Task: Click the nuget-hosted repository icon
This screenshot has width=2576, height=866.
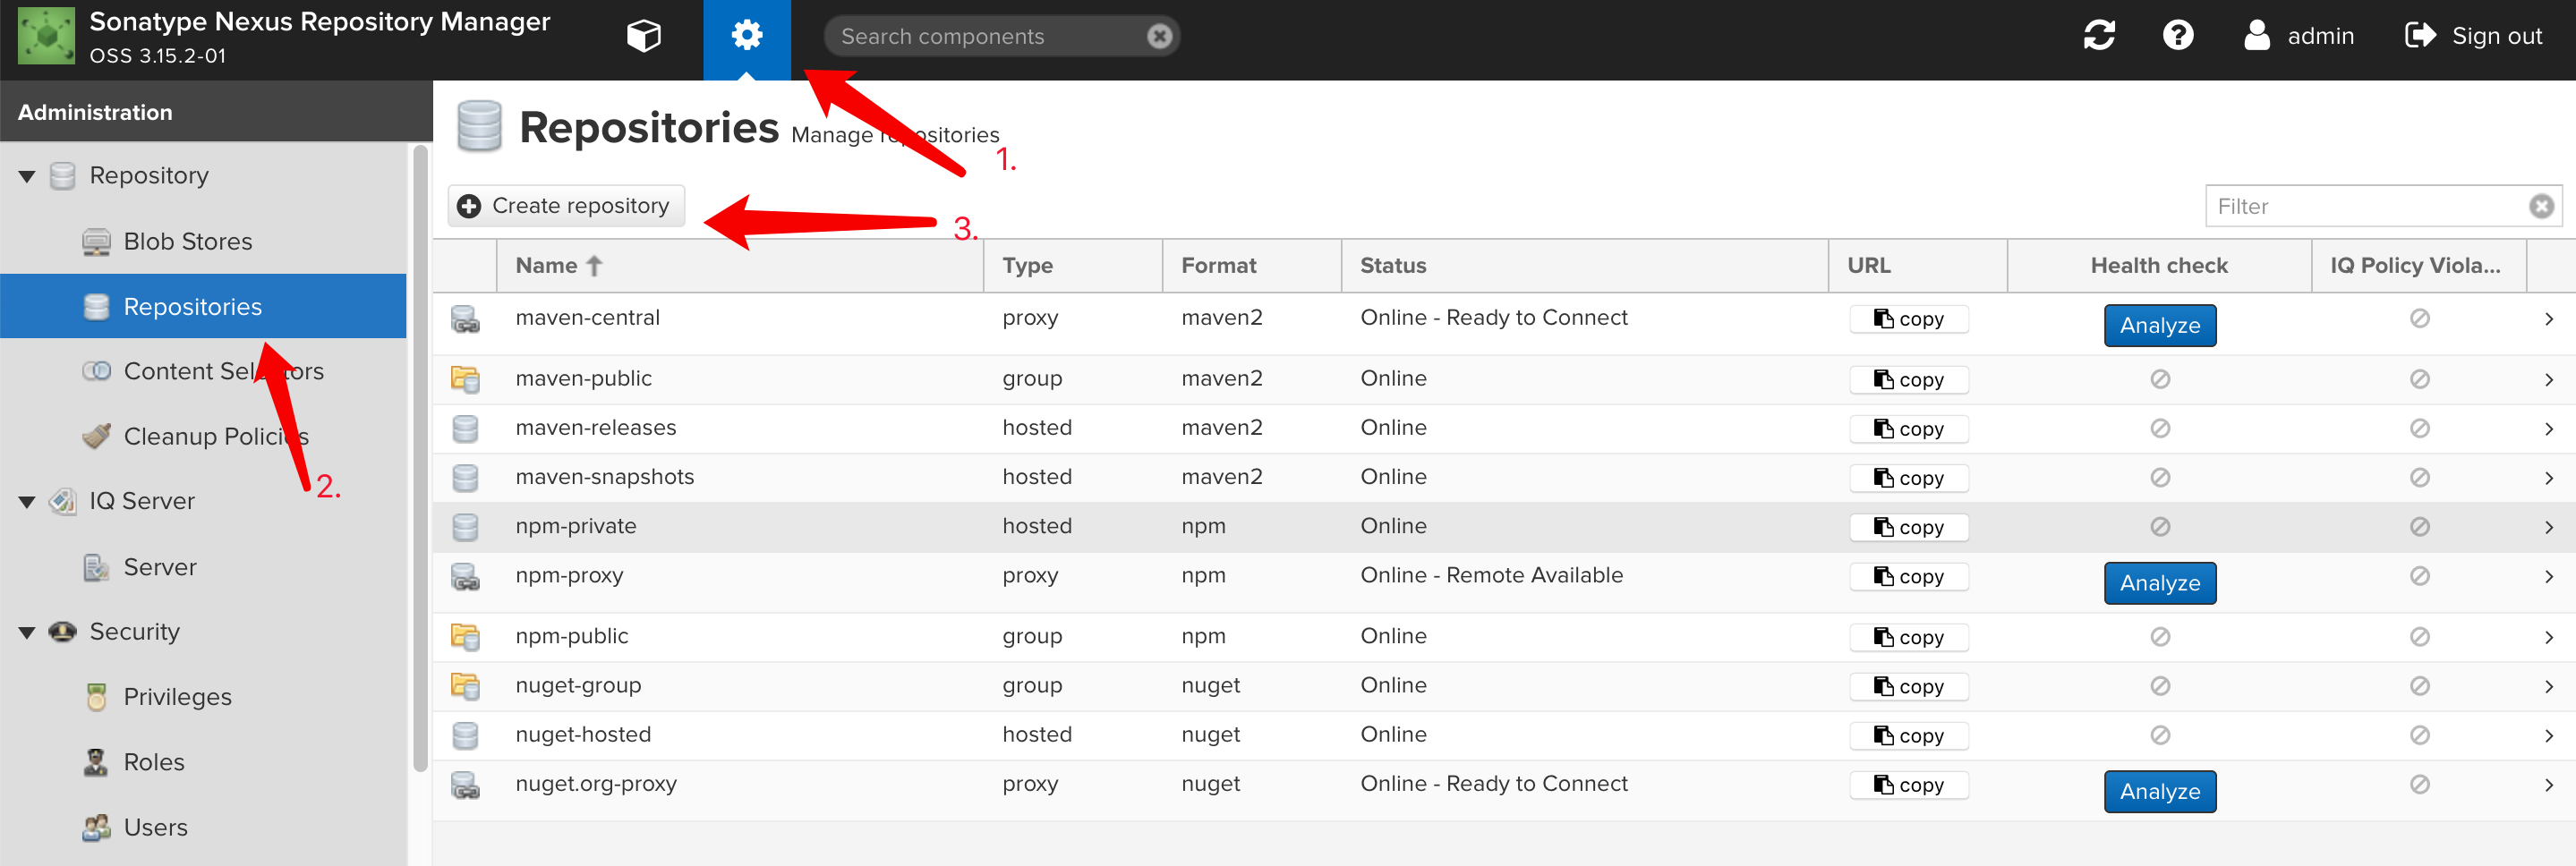Action: (x=465, y=736)
